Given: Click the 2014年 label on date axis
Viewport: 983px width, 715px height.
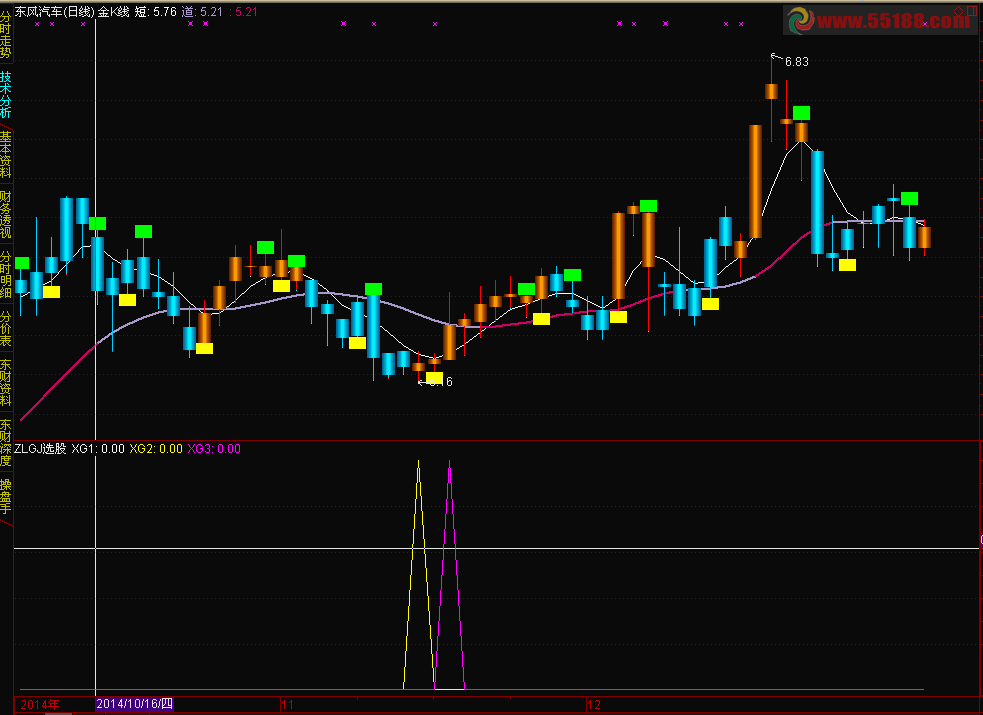Looking at the screenshot, I should [39, 704].
